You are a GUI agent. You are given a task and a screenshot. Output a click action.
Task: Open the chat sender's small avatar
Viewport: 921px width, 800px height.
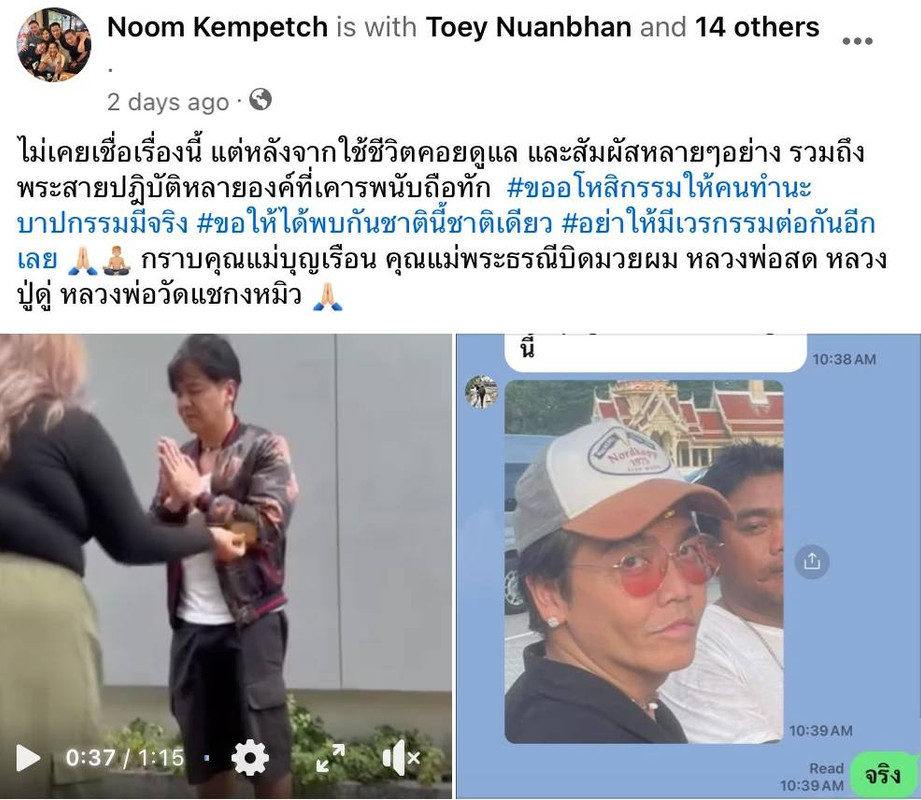(x=481, y=392)
